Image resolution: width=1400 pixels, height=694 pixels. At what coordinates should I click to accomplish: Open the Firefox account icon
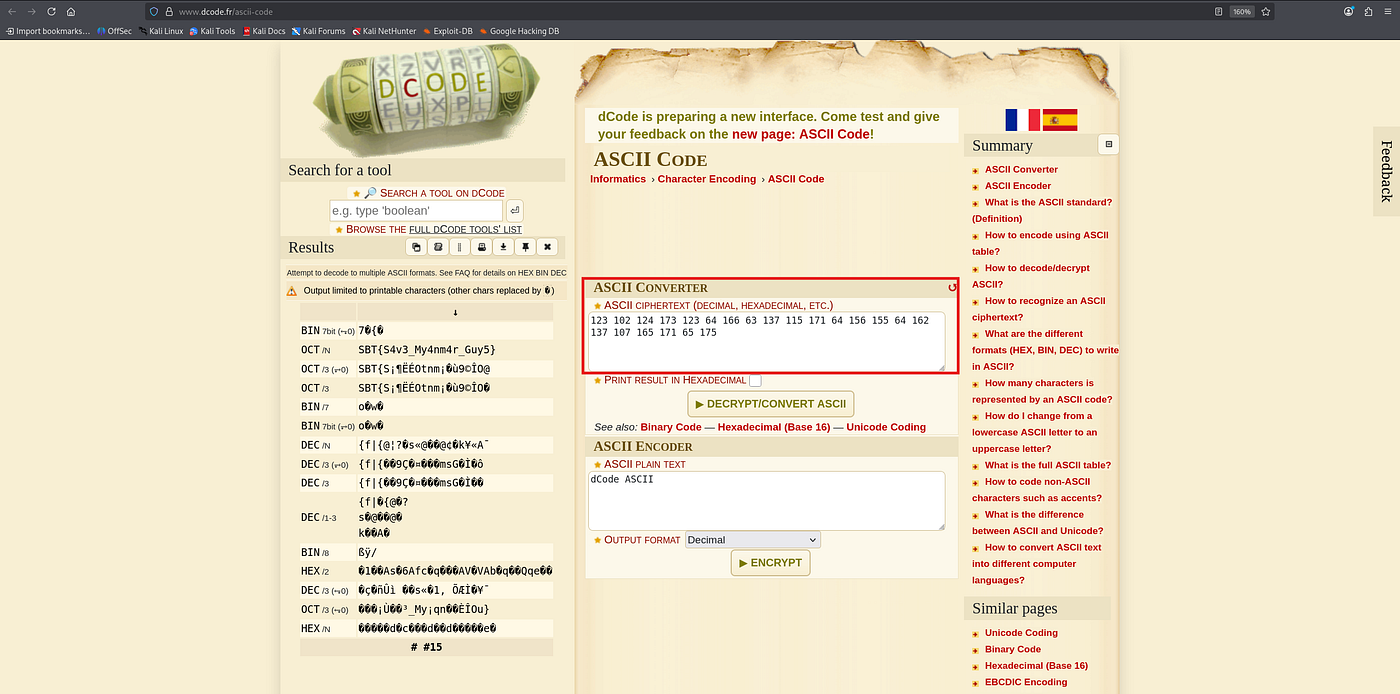(1349, 11)
